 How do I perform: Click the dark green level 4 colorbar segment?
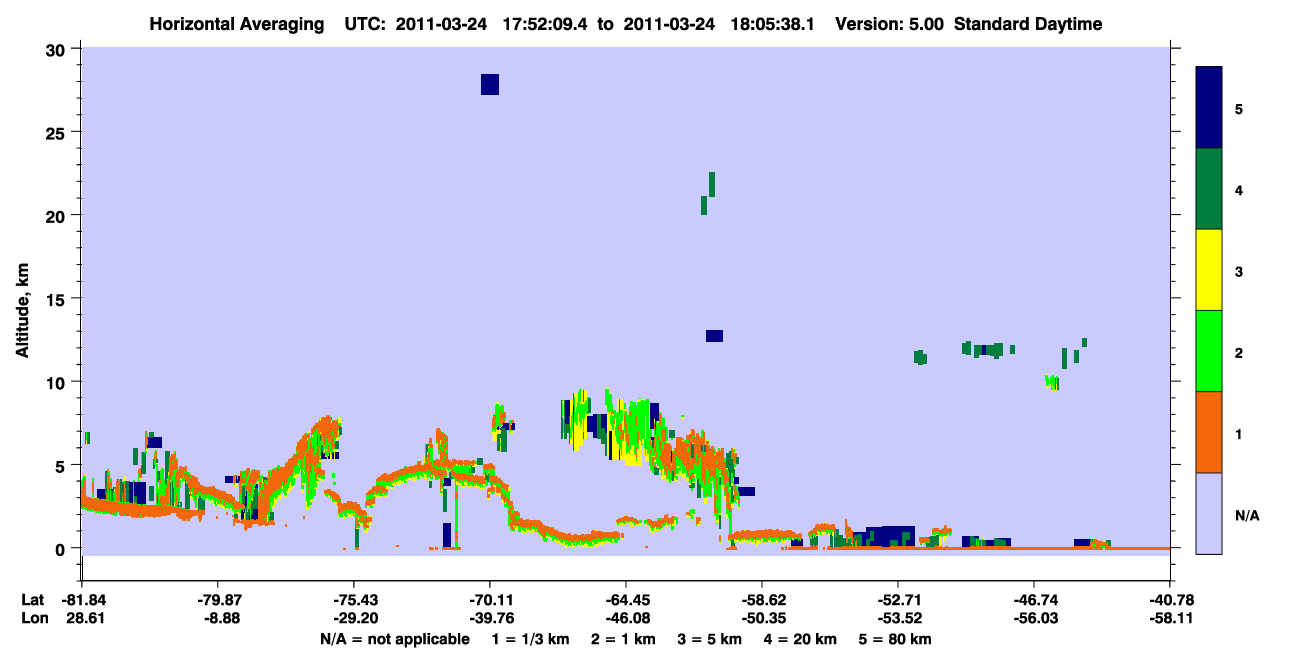pos(1209,189)
